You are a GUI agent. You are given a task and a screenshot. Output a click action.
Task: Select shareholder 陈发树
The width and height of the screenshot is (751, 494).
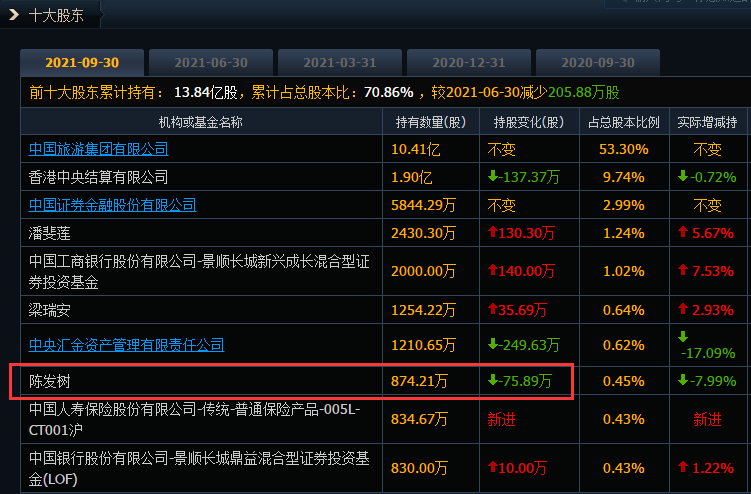click(x=50, y=381)
